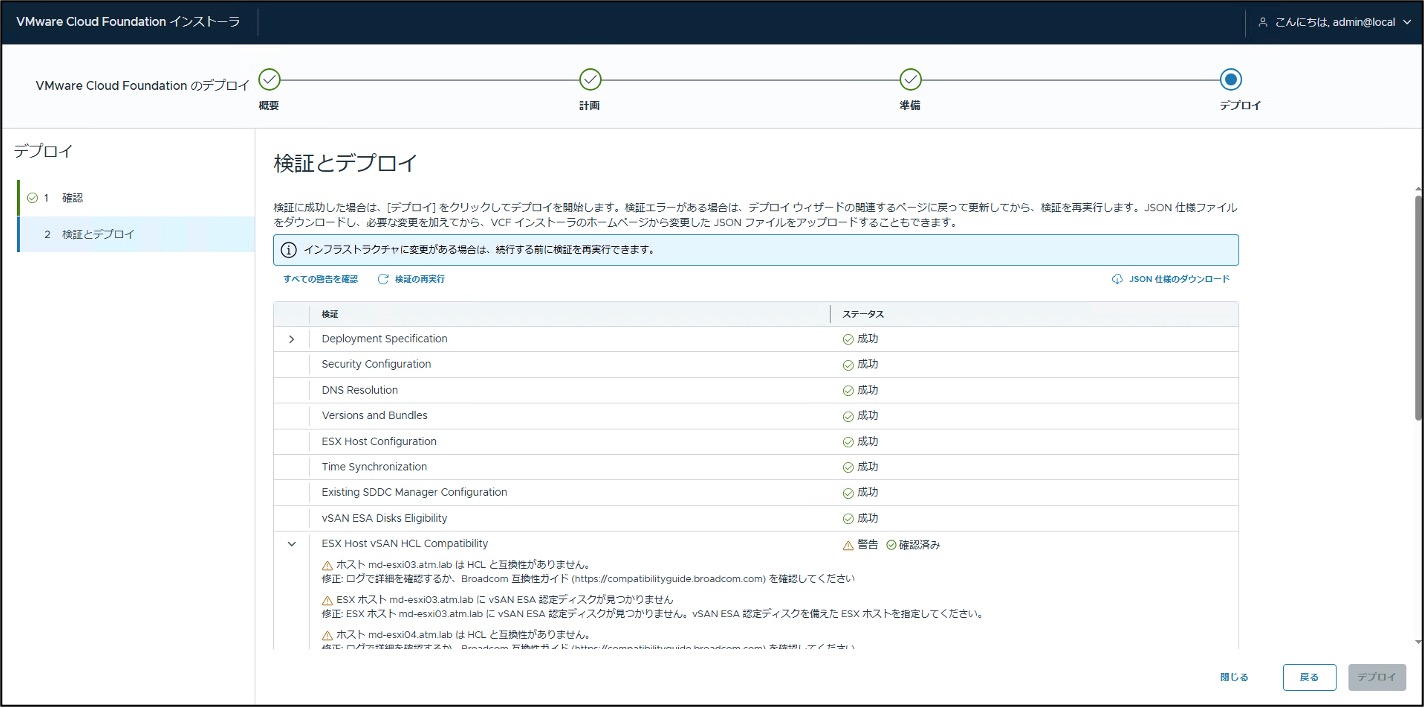This screenshot has height=708, width=1424.
Task: Click warning icon for md-esxi03 HCL incompatibility
Action: point(327,565)
